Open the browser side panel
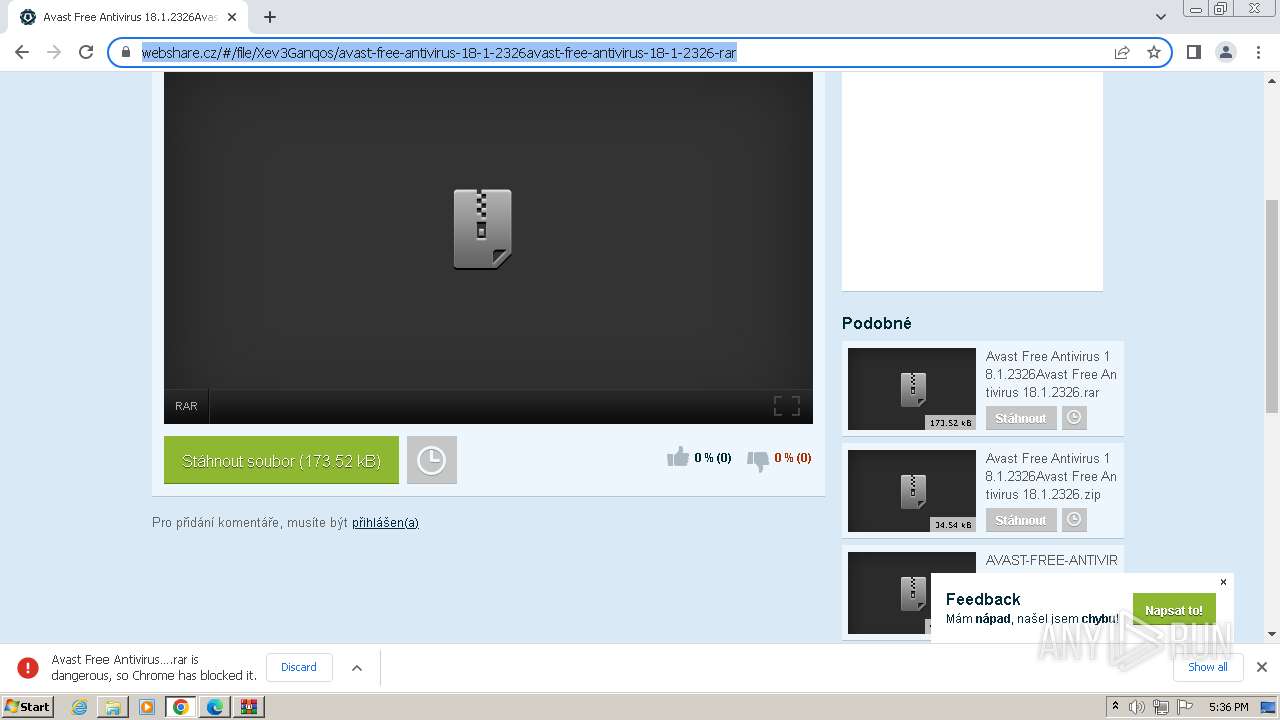Image resolution: width=1280 pixels, height=720 pixels. pos(1194,52)
